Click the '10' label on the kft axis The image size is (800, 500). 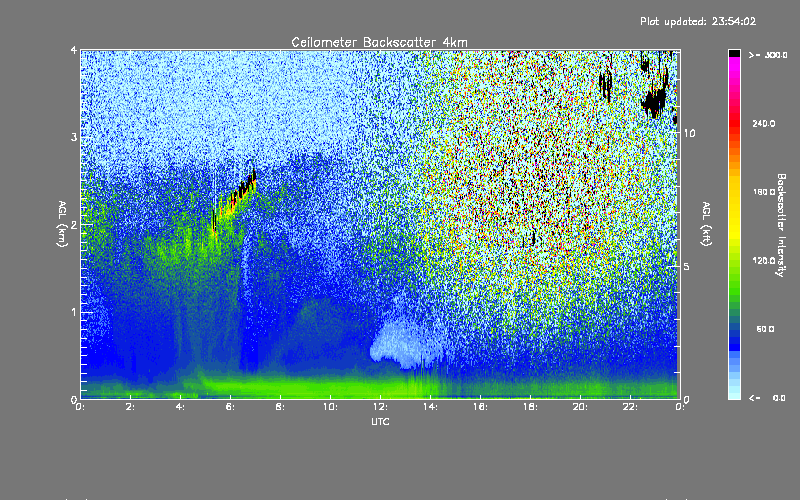point(689,133)
